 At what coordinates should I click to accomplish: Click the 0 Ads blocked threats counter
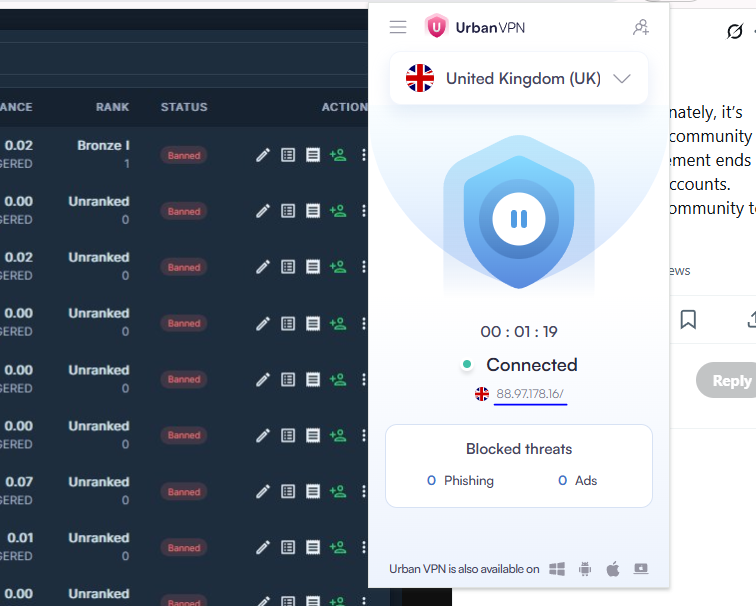[578, 481]
